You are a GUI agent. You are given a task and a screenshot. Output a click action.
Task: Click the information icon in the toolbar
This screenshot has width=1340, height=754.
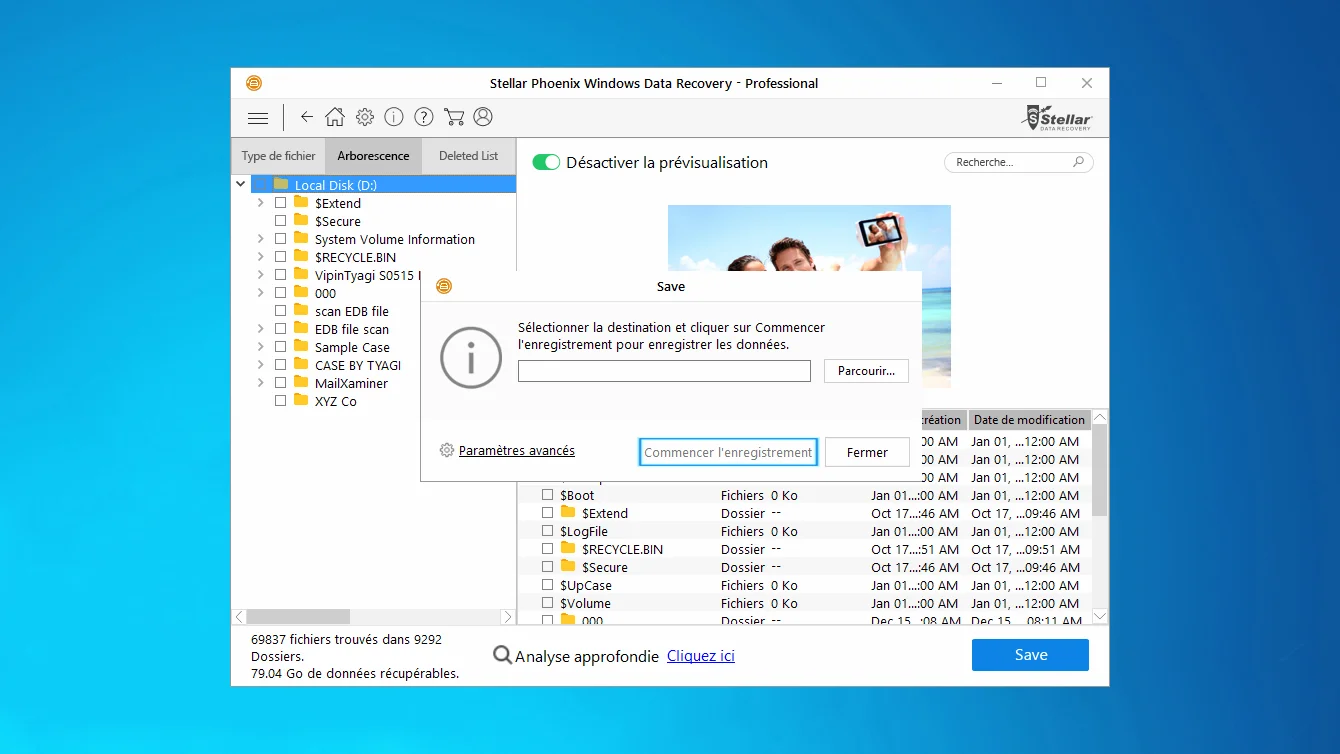(394, 117)
